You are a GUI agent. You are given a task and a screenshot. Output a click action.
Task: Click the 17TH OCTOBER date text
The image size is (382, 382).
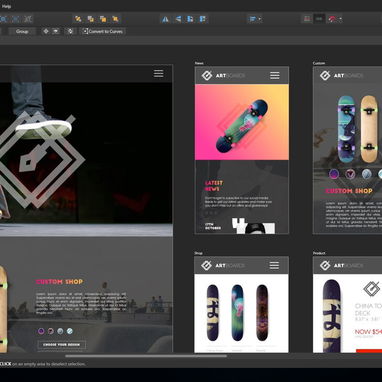213,226
